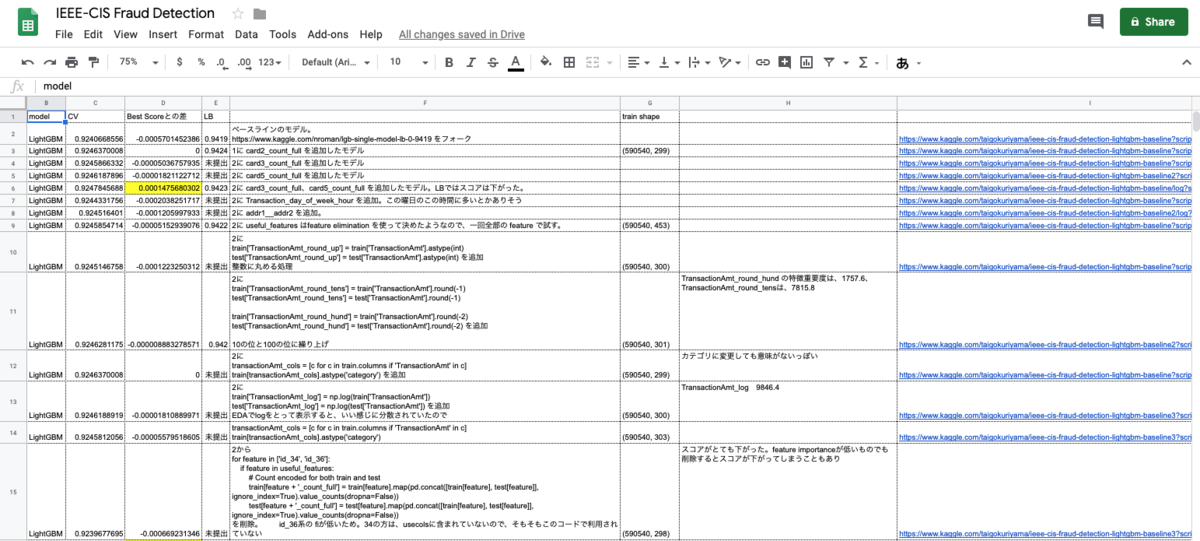Click the green Share button

pos(1153,21)
